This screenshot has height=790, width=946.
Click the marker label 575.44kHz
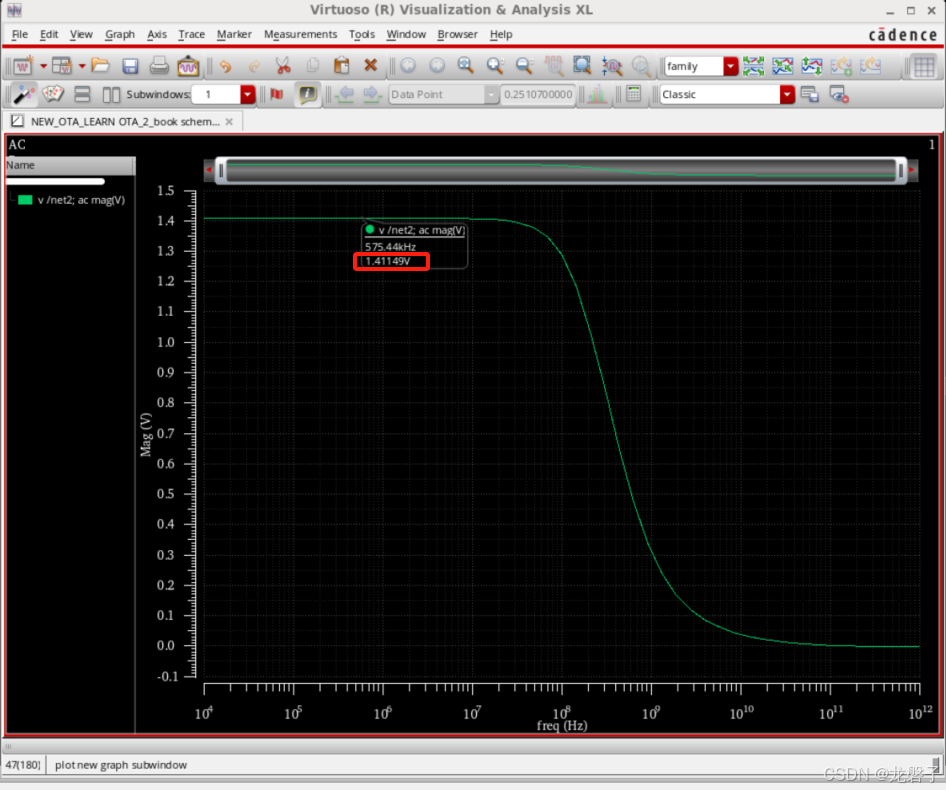point(390,247)
